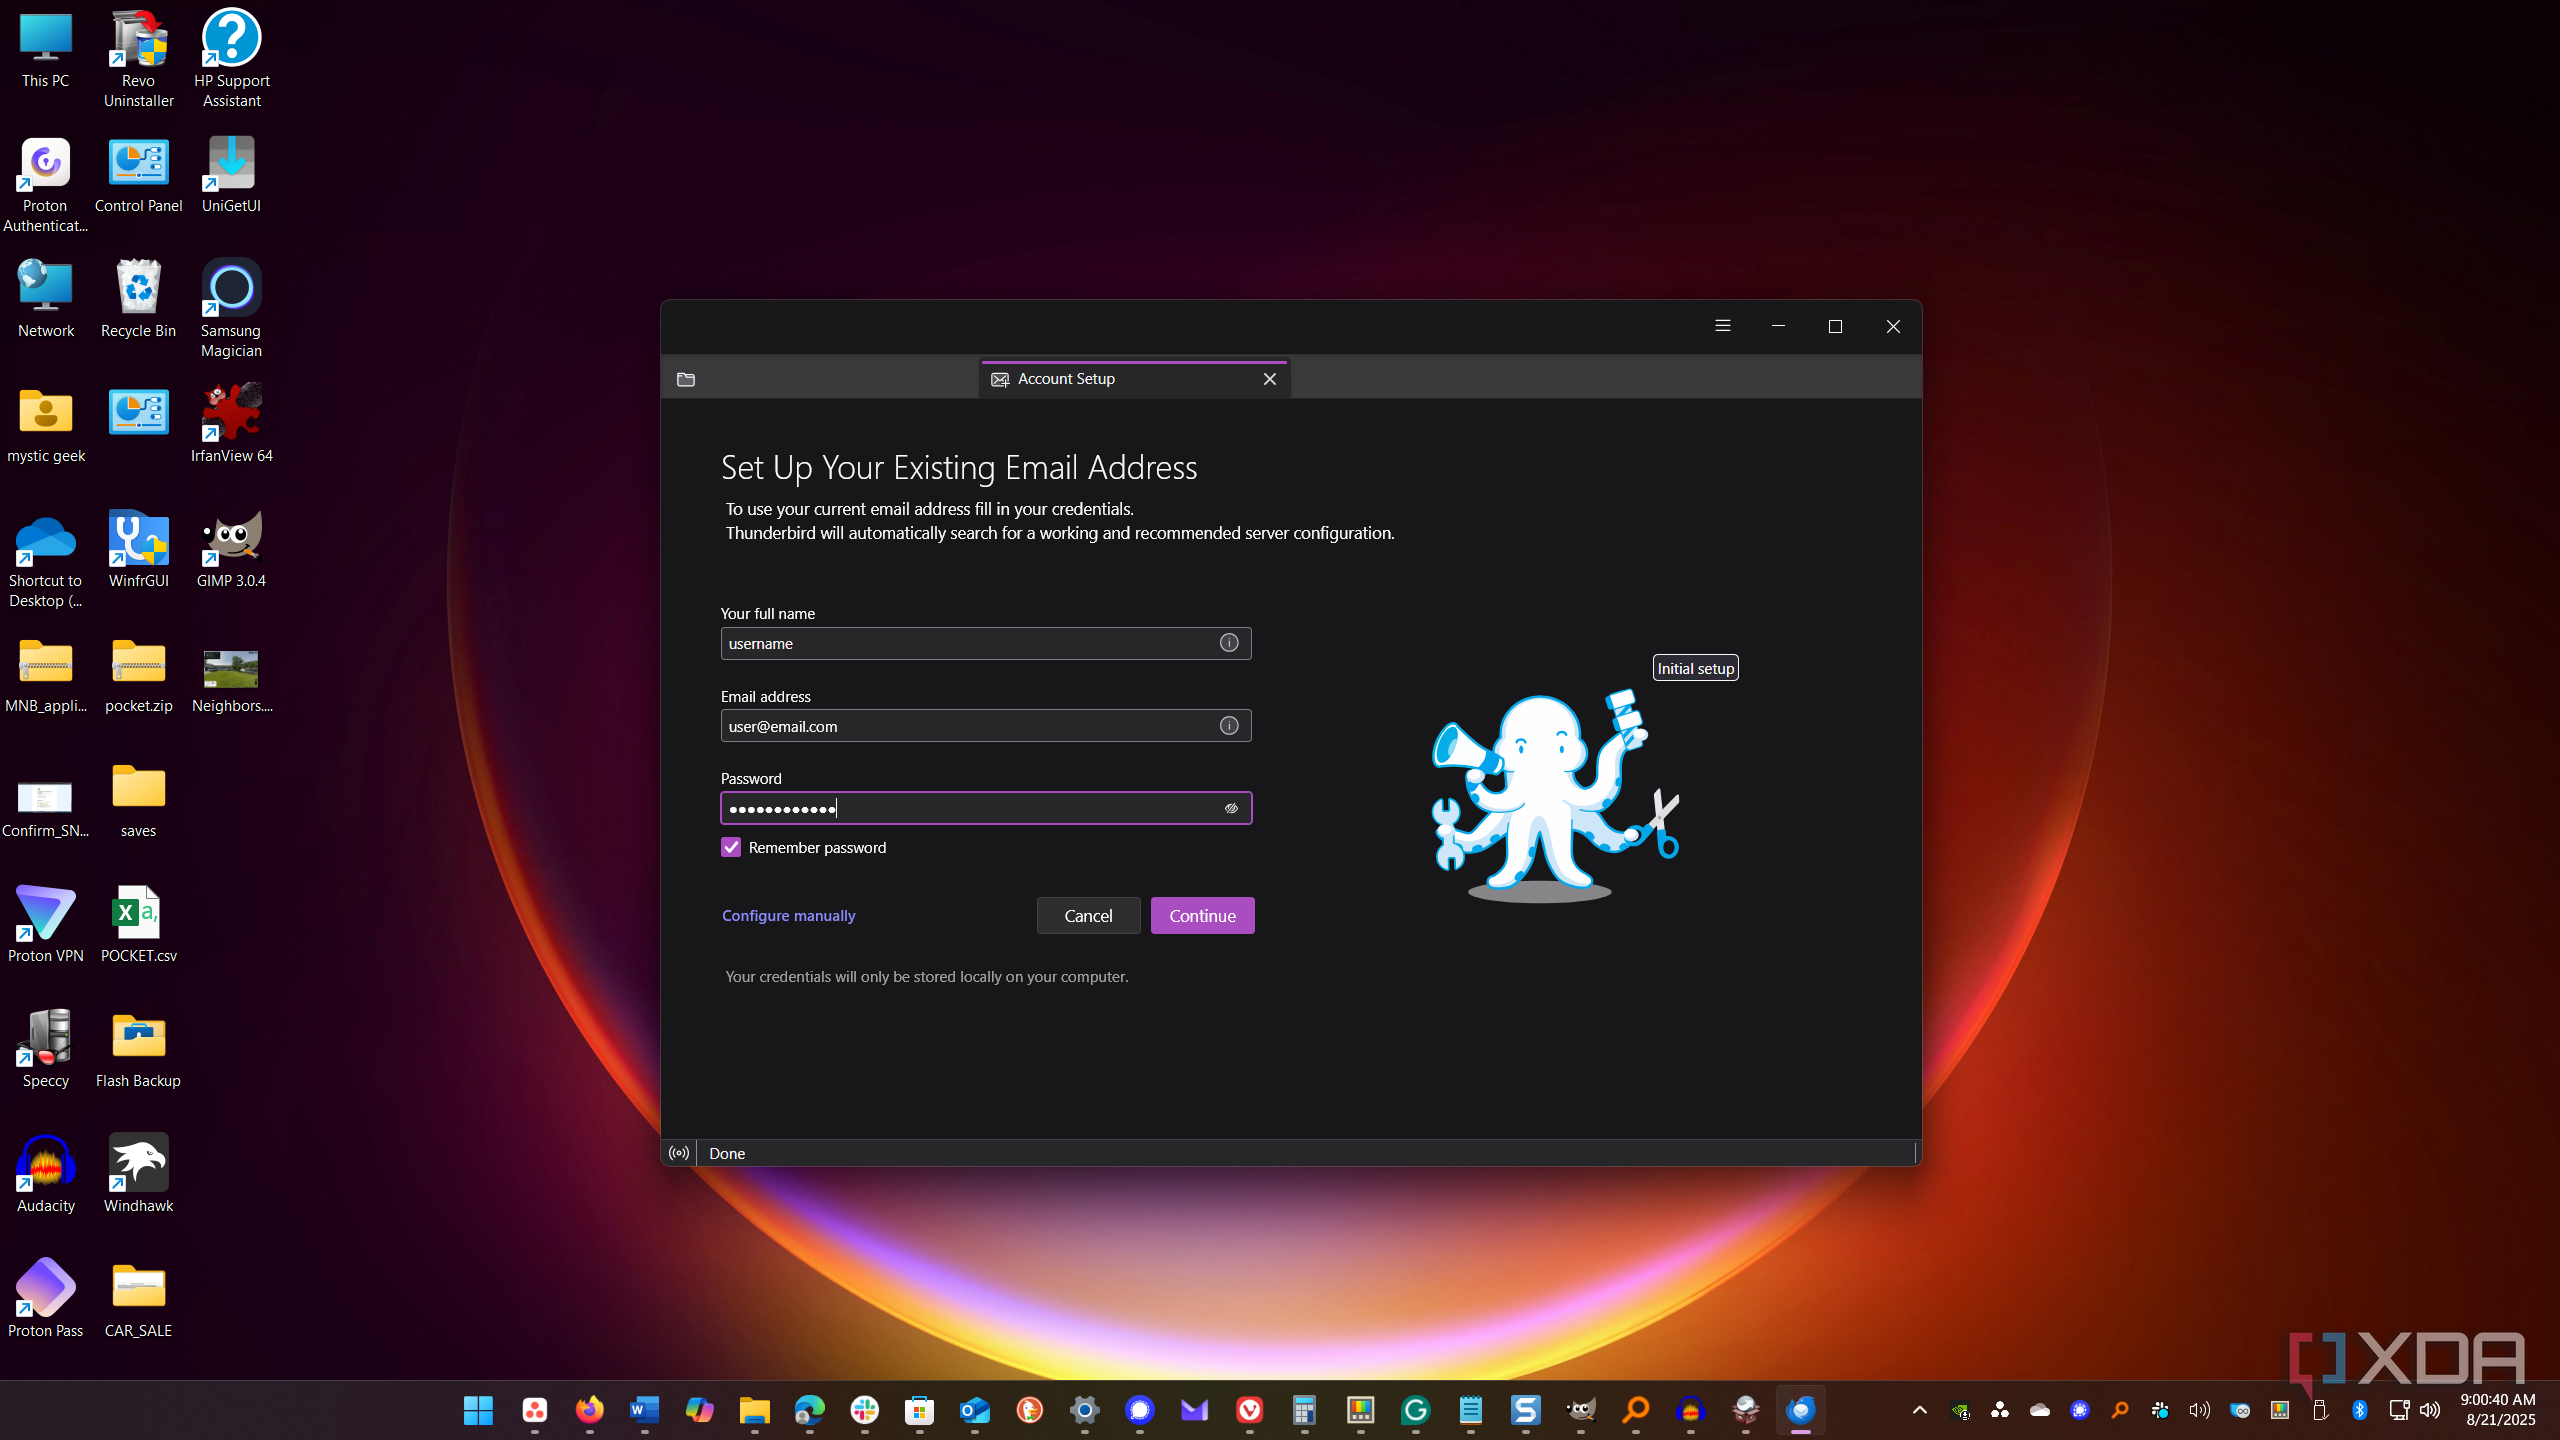
Task: Click the Your full name input field
Action: pyautogui.click(x=986, y=643)
